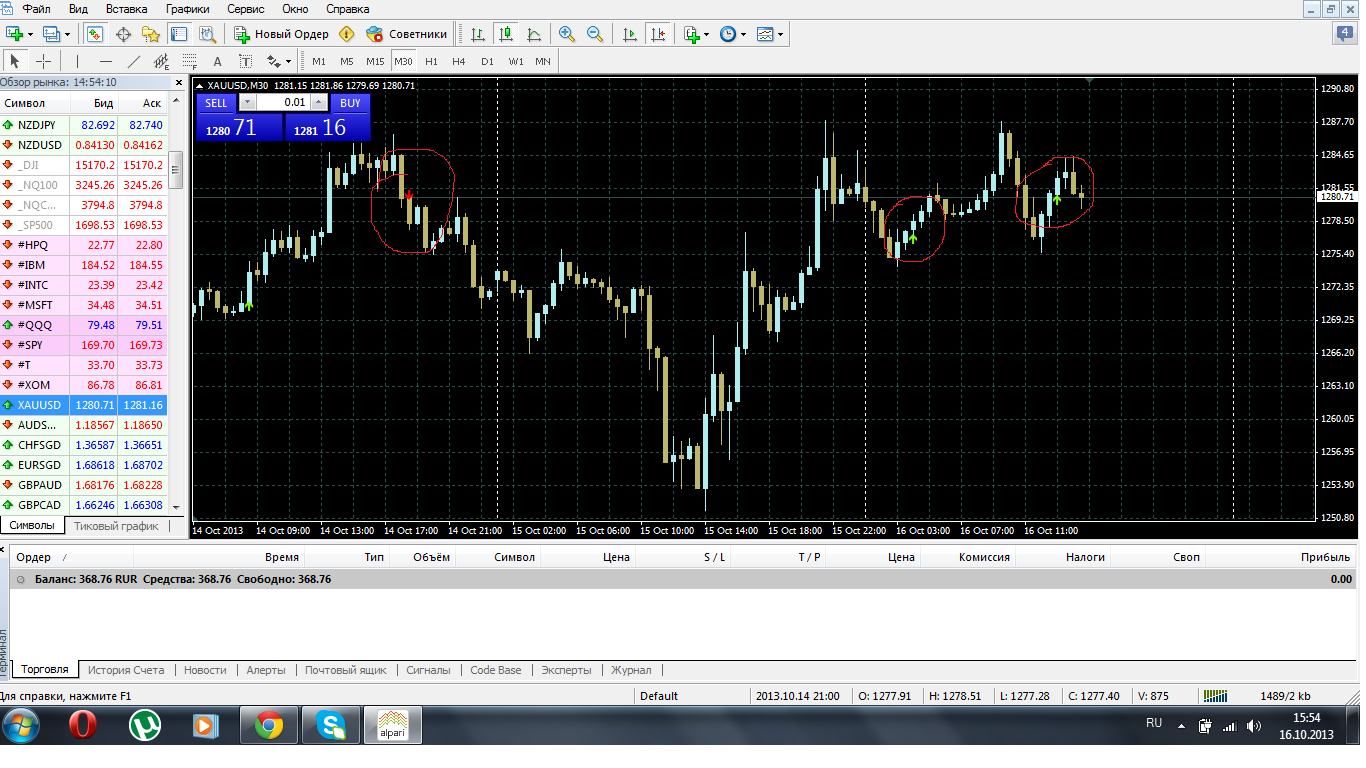This screenshot has height=768, width=1366.
Task: Open the Сервис menu
Action: coord(246,8)
